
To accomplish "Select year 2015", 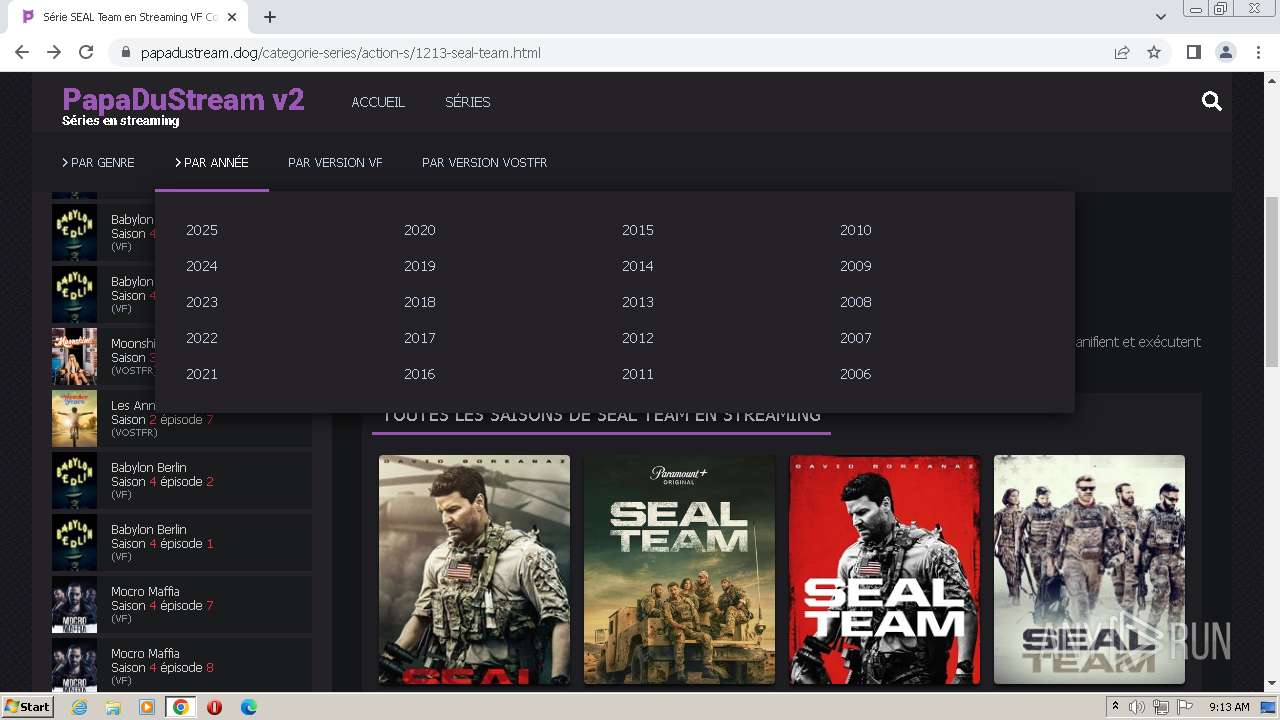I will [638, 230].
